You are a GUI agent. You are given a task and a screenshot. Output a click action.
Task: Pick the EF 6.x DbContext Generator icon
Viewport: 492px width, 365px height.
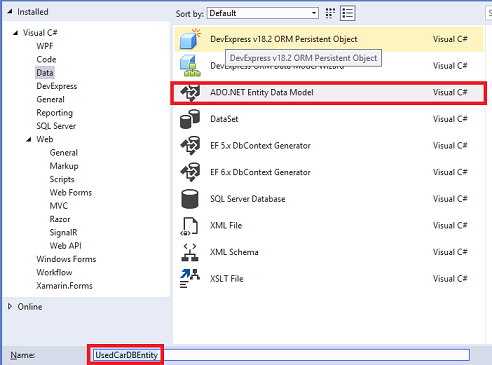pos(190,172)
